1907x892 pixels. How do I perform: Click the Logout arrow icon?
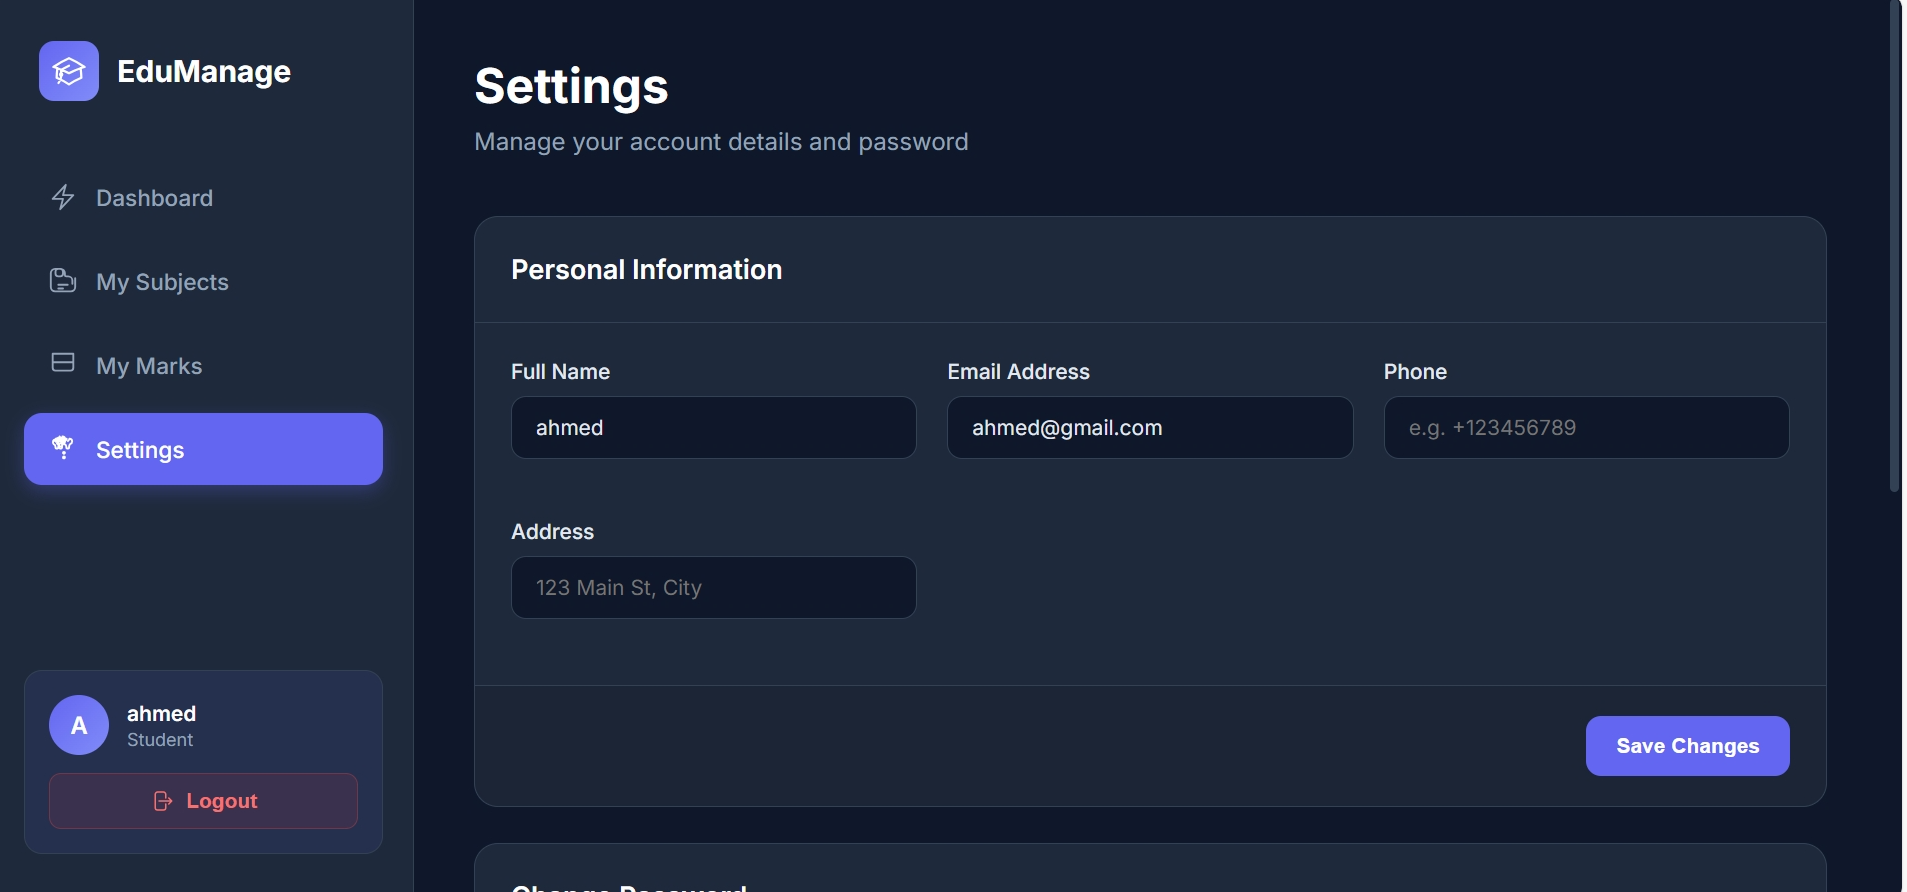tap(163, 801)
